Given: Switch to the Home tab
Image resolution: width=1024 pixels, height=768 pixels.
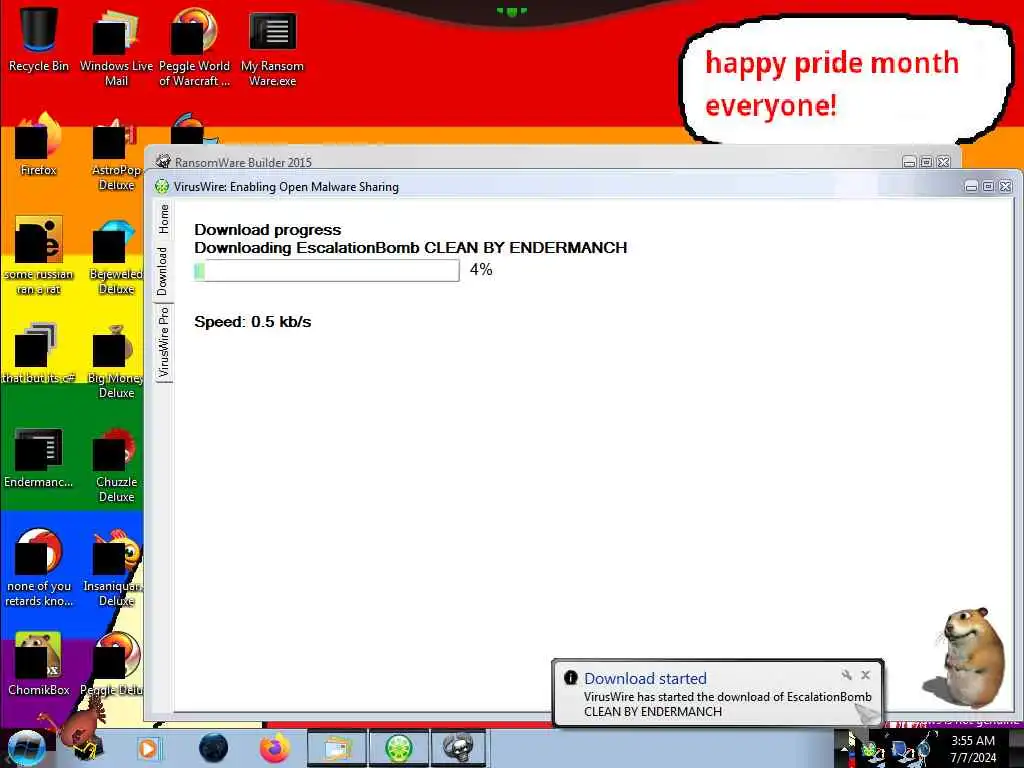Looking at the screenshot, I should pyautogui.click(x=163, y=219).
